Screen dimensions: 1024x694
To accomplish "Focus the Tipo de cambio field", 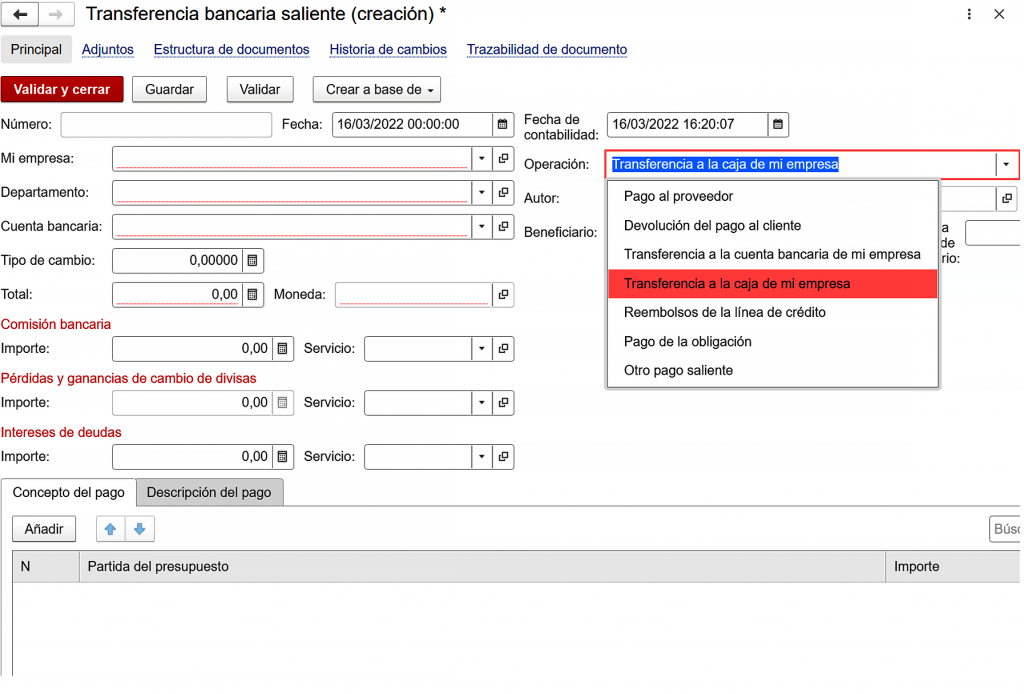I will (x=177, y=260).
